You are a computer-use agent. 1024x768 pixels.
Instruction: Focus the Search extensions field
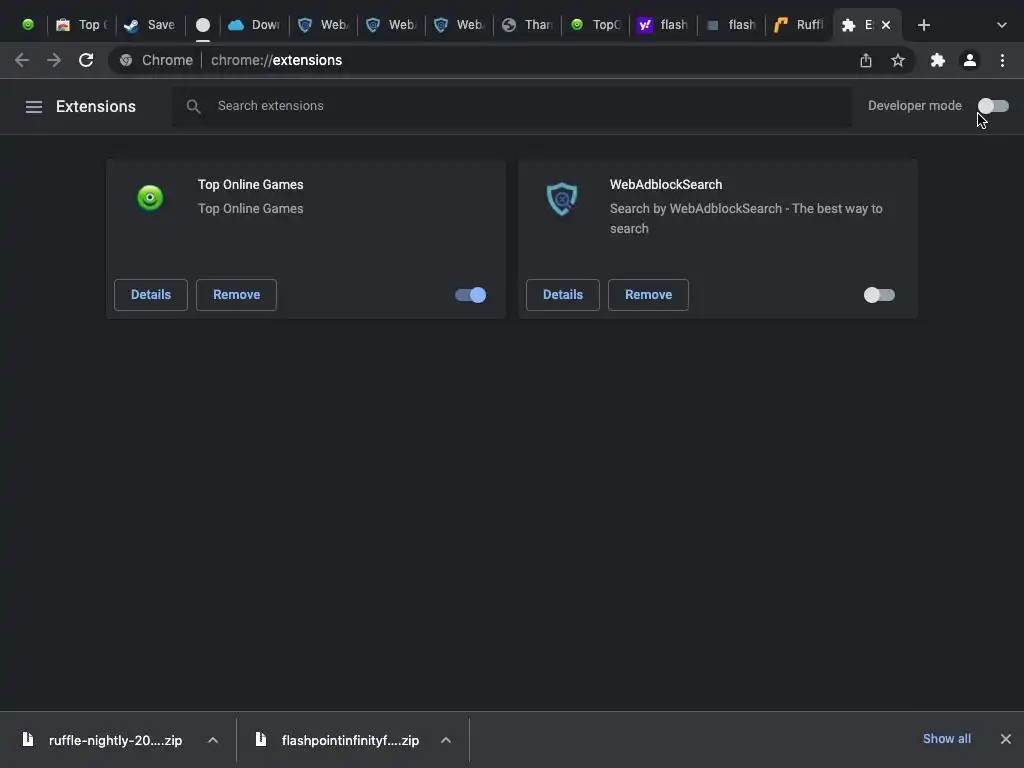pyautogui.click(x=511, y=106)
